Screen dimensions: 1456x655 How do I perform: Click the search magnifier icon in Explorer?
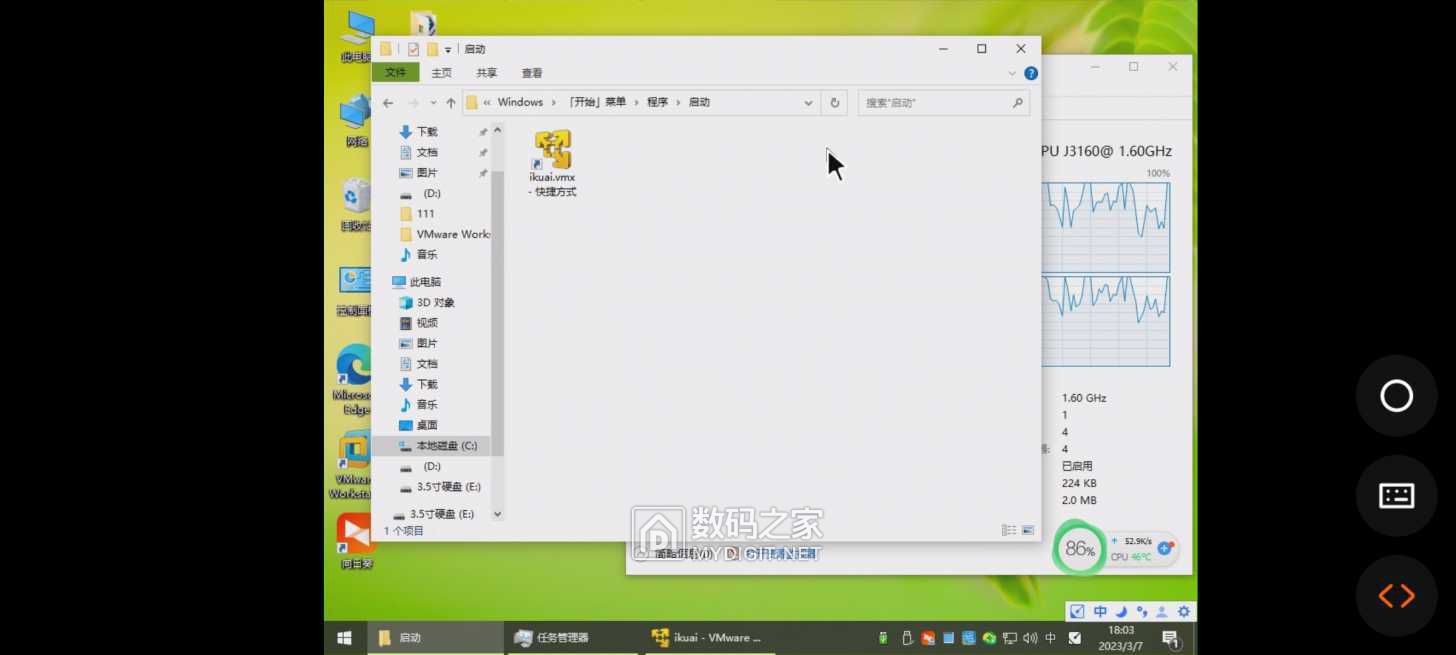pyautogui.click(x=1017, y=102)
